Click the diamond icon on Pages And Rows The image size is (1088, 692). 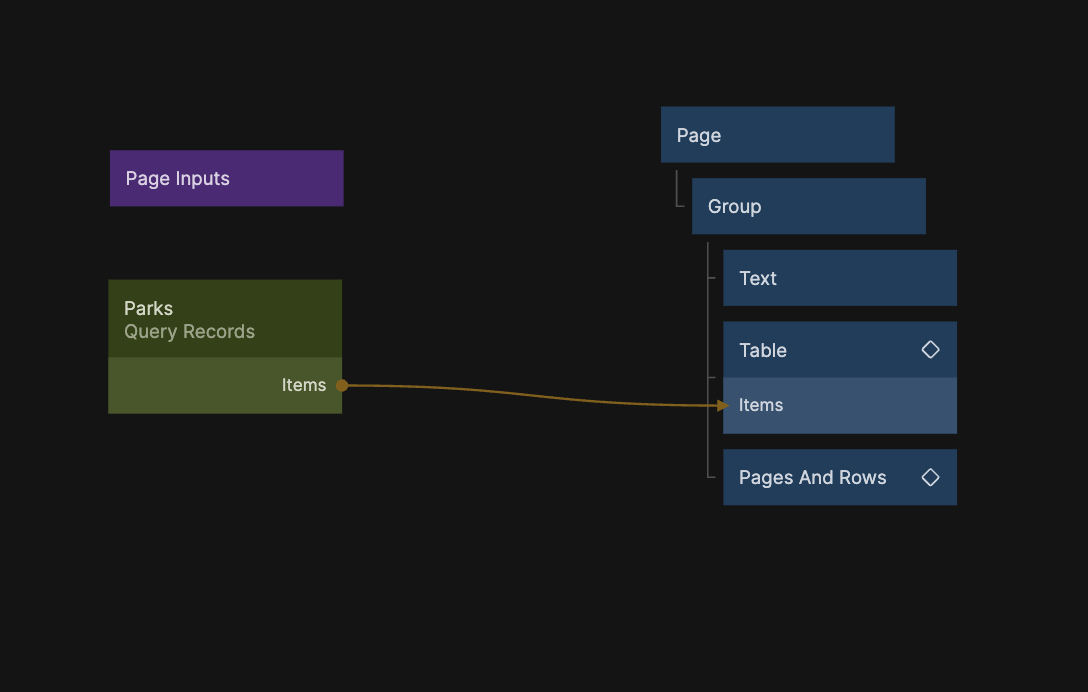coord(930,478)
